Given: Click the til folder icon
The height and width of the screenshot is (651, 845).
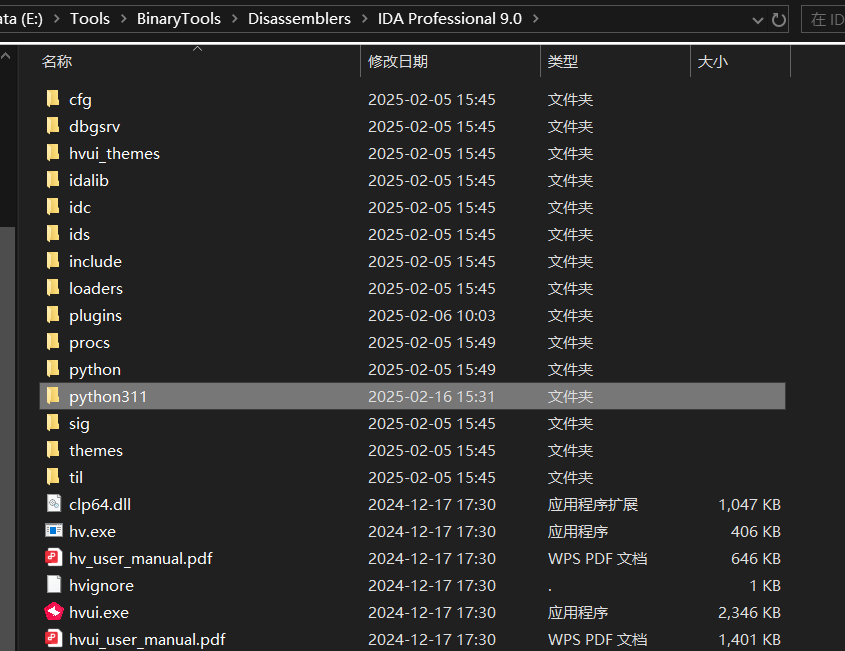Looking at the screenshot, I should coord(53,476).
